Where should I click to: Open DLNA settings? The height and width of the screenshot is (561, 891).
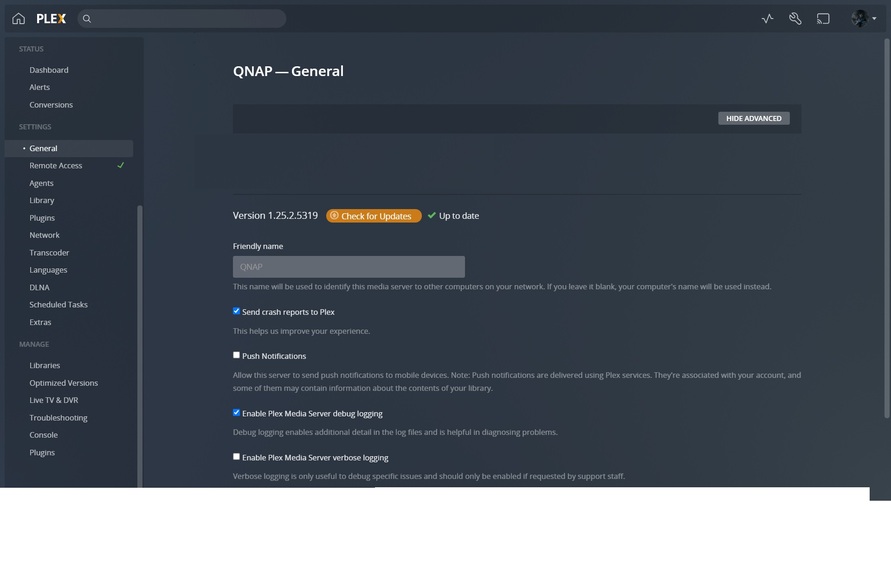[39, 287]
